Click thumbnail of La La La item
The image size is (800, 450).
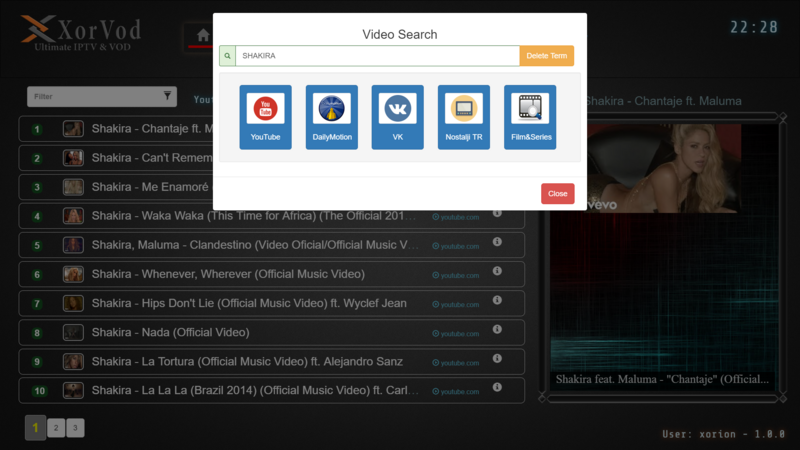[x=73, y=390]
